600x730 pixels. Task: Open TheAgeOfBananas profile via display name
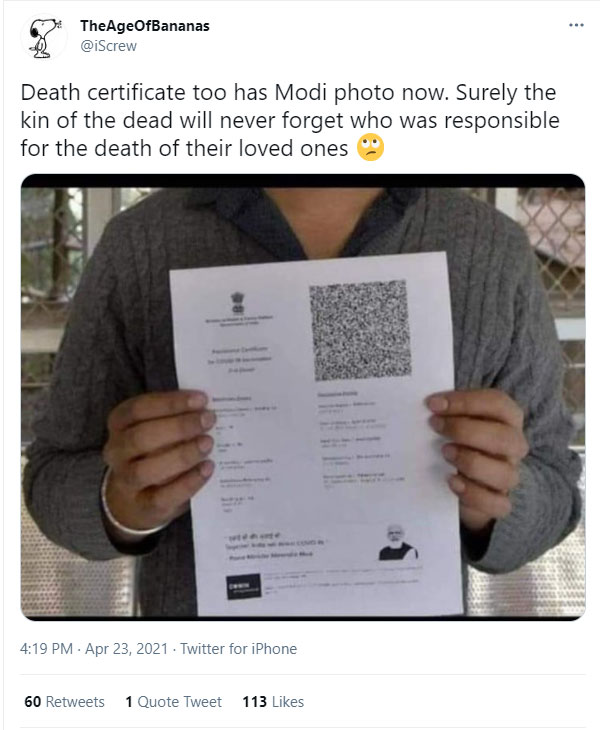144,26
